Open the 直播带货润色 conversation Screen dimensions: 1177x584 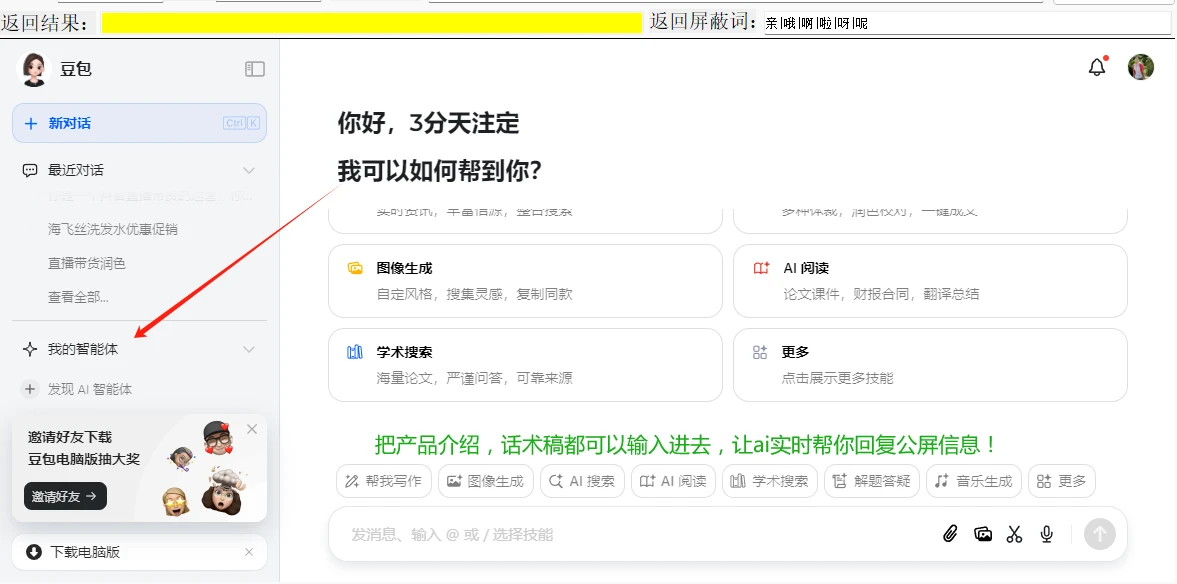click(87, 263)
